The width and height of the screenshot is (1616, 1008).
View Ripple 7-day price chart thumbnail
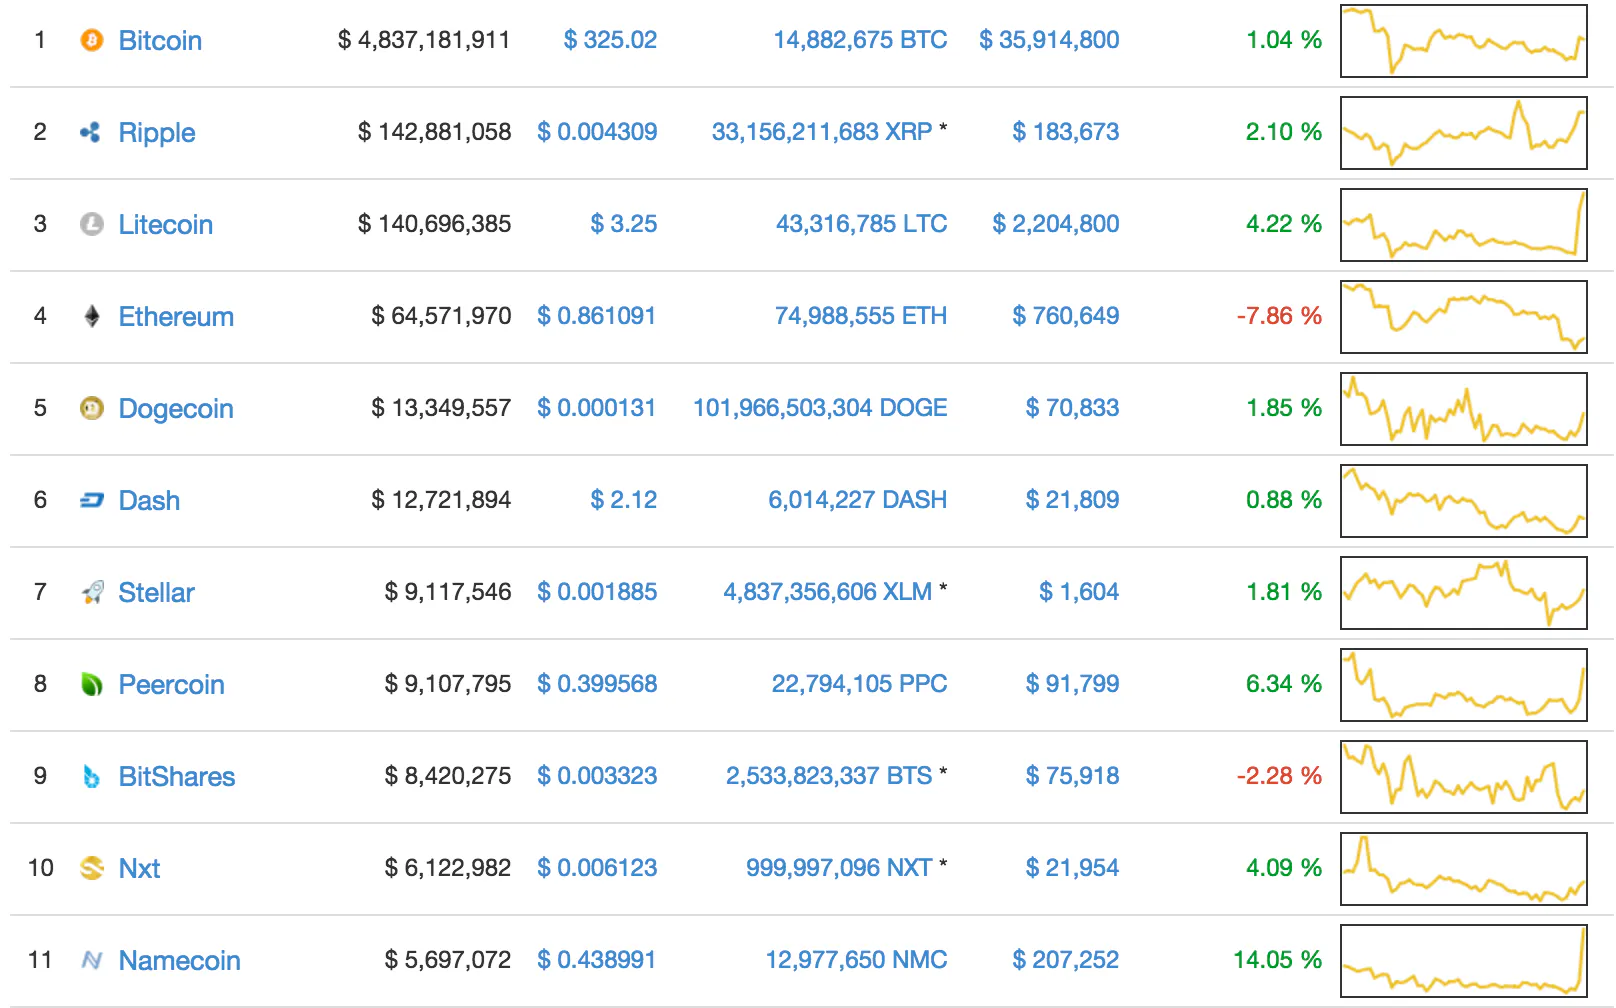click(x=1464, y=133)
